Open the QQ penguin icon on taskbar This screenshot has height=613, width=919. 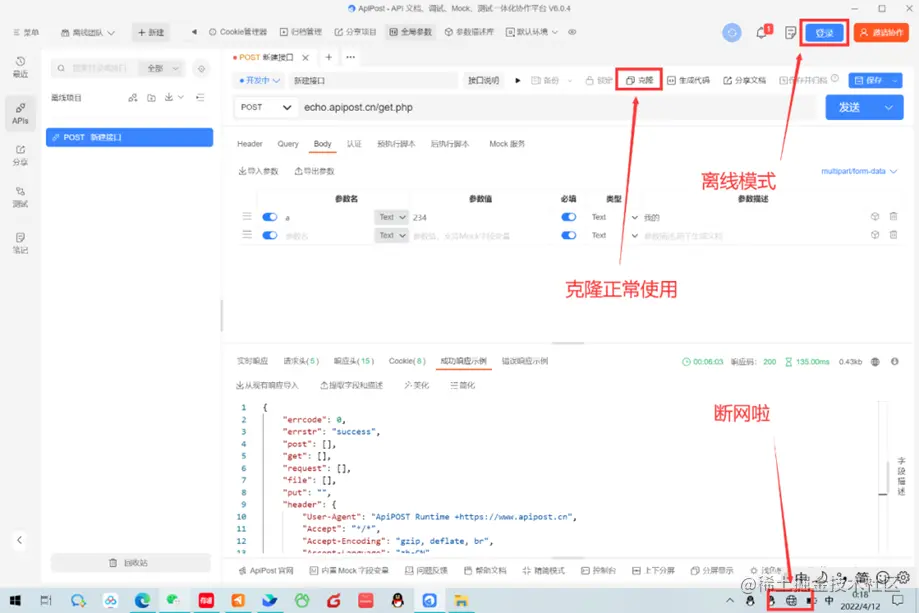[x=397, y=601]
